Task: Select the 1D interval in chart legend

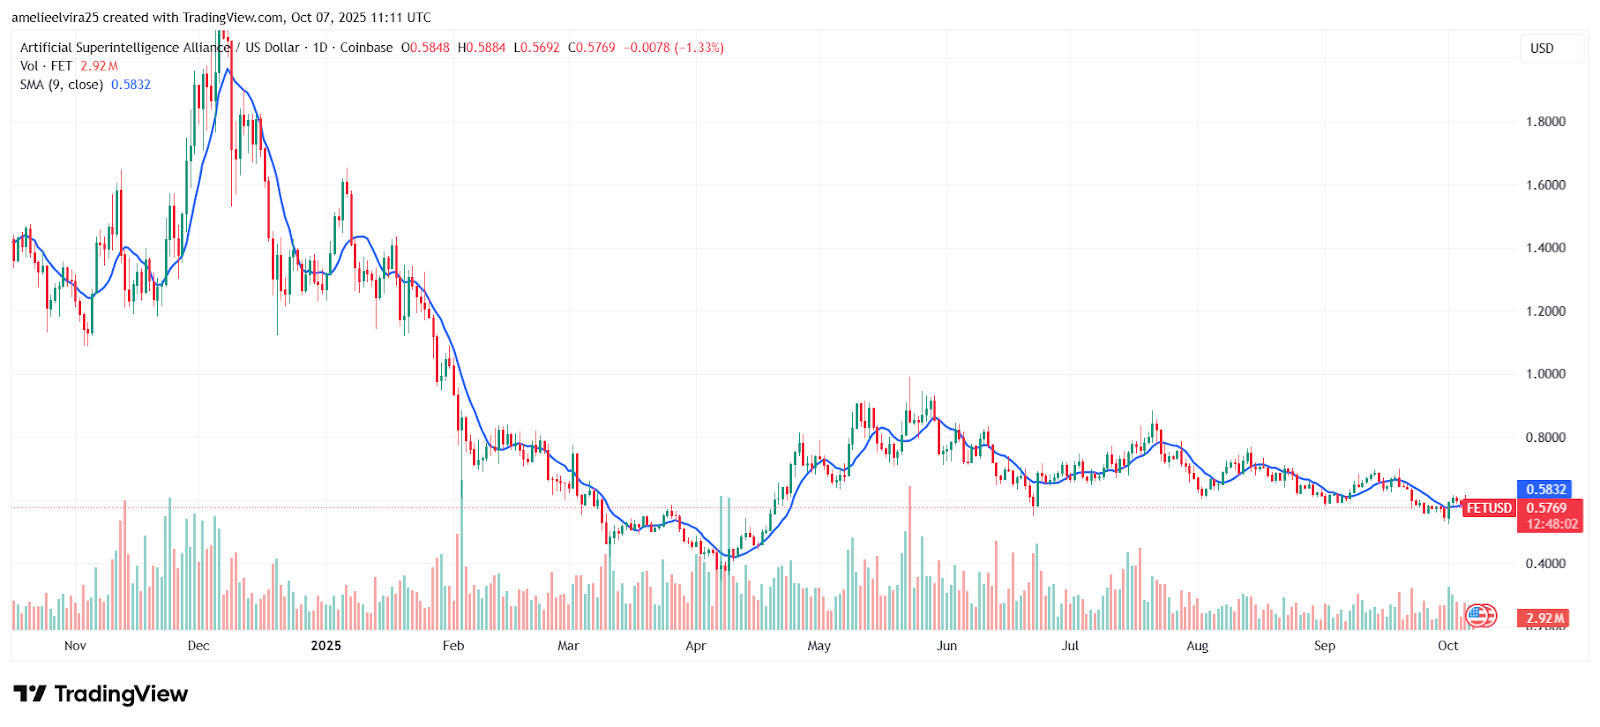Action: coord(320,47)
